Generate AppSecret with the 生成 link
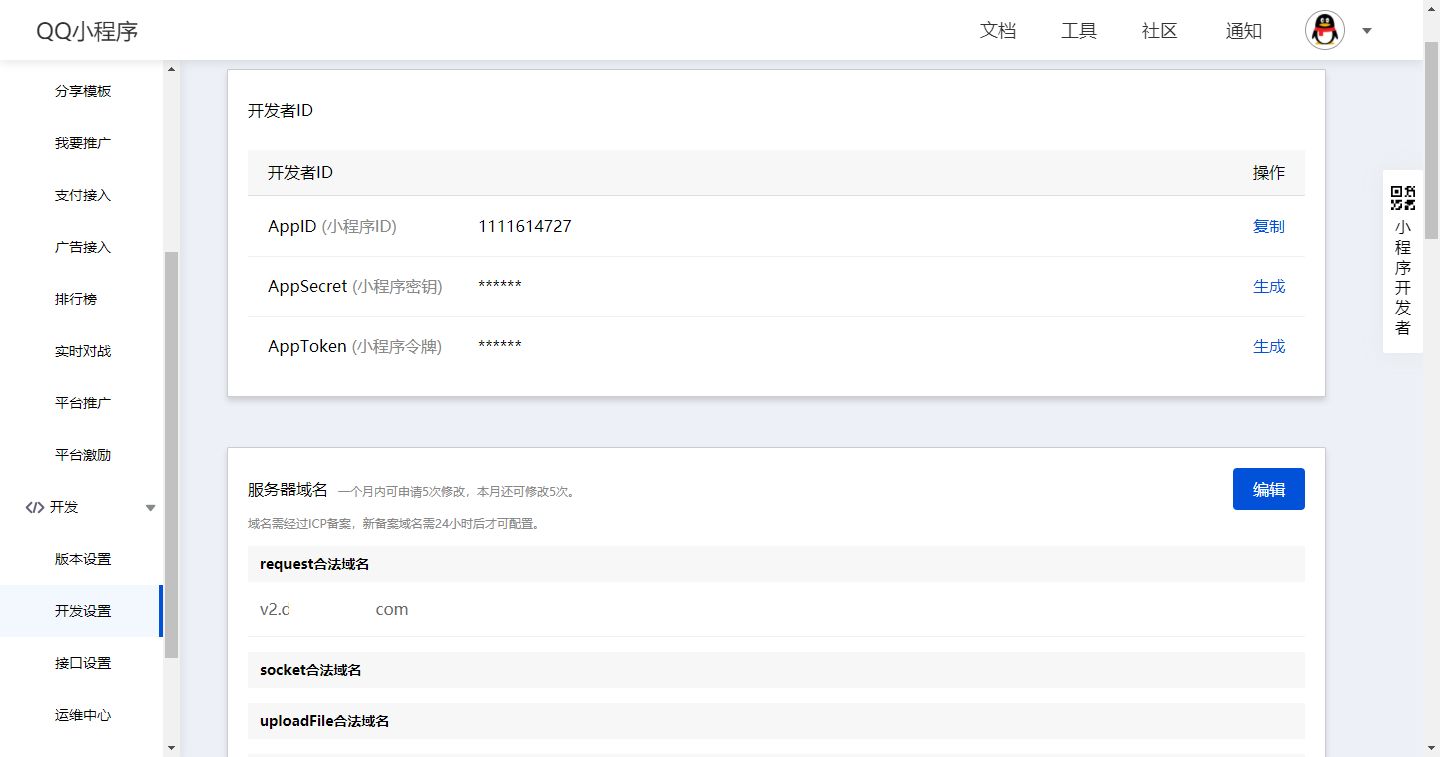 (1268, 286)
